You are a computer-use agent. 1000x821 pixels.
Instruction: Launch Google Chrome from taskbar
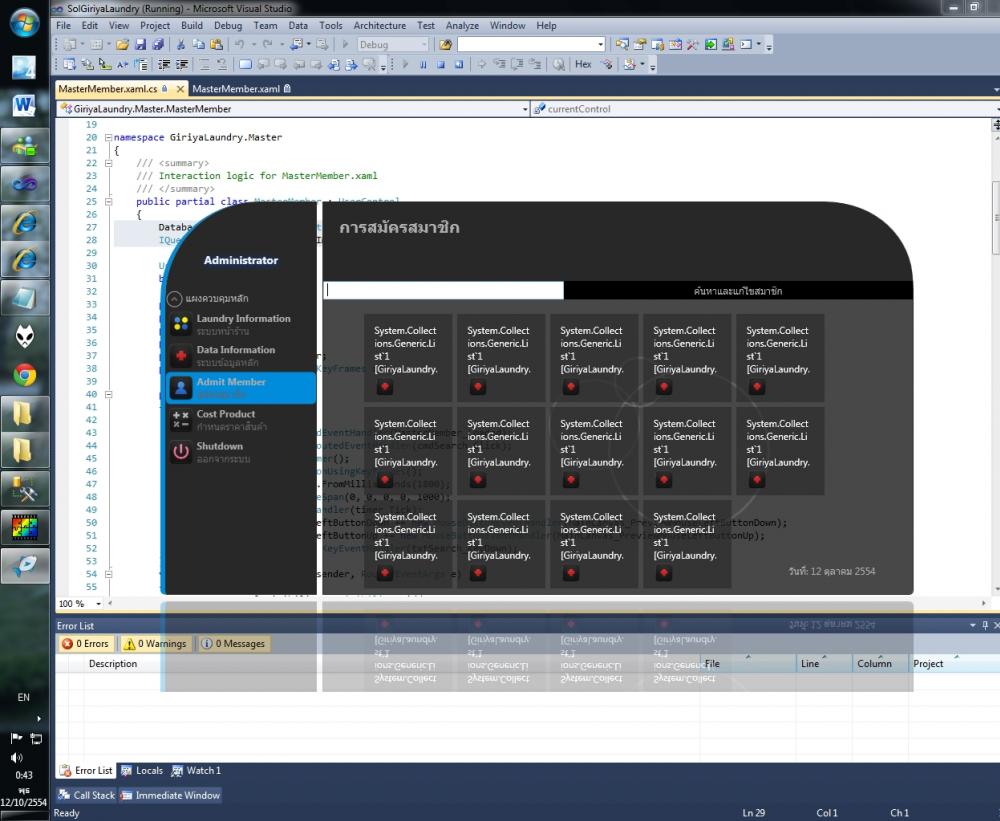[x=24, y=375]
